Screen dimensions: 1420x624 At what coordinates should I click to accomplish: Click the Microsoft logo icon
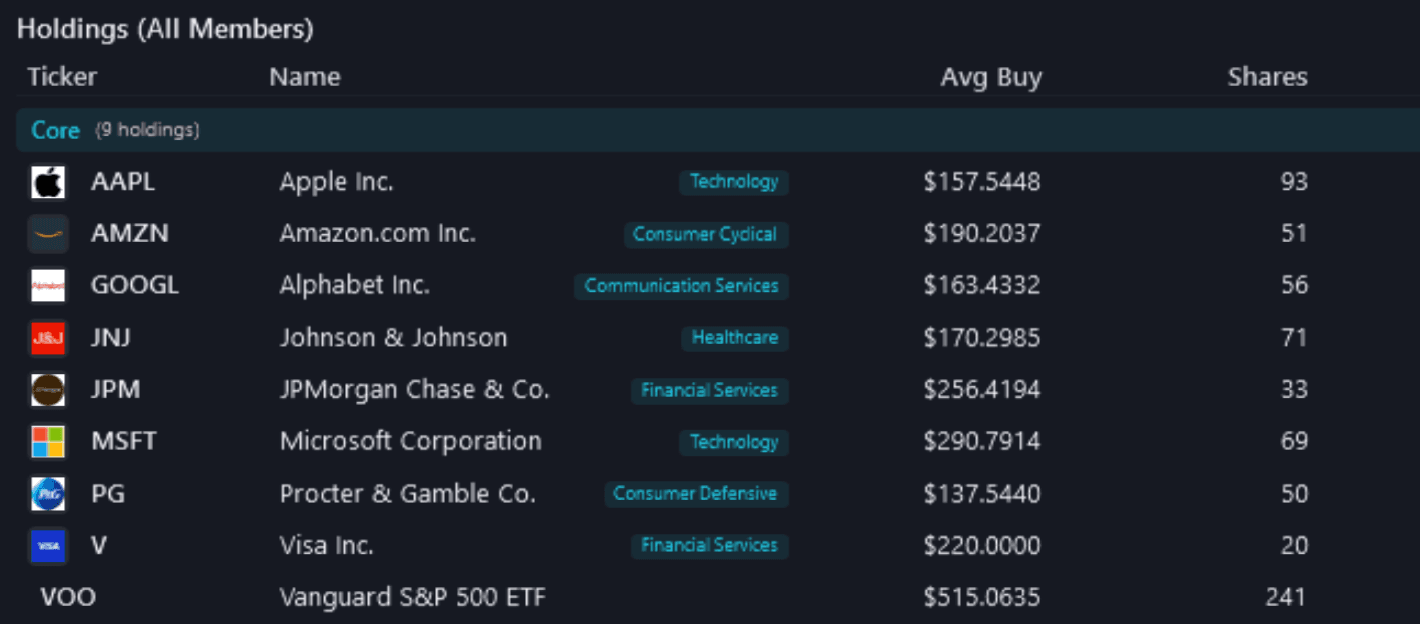coord(48,442)
